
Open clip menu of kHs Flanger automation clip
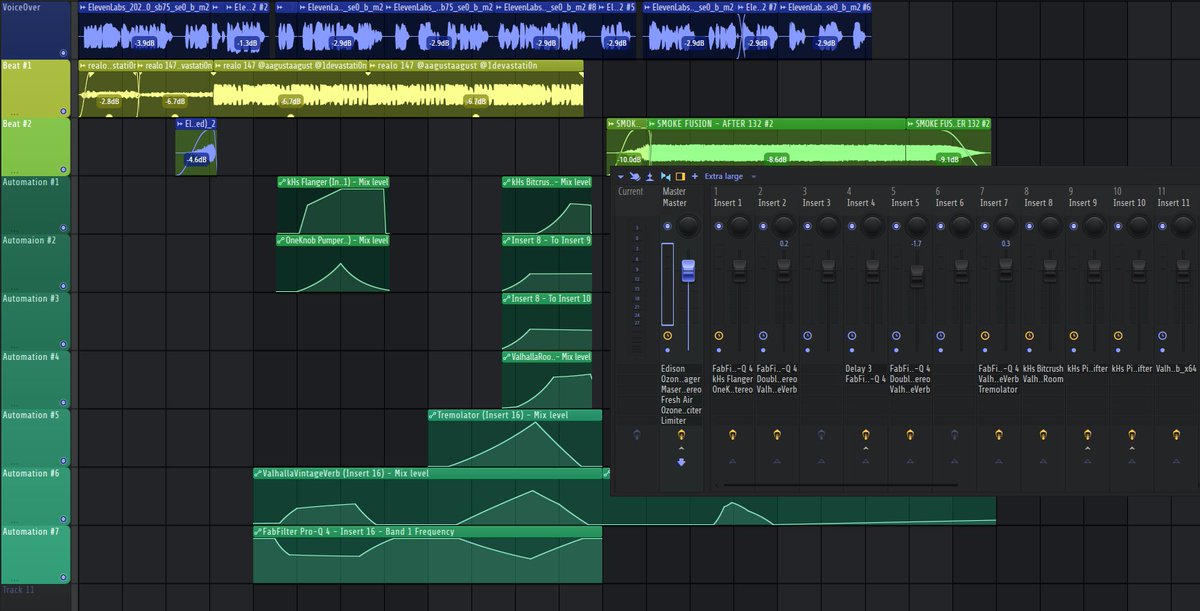(282, 182)
